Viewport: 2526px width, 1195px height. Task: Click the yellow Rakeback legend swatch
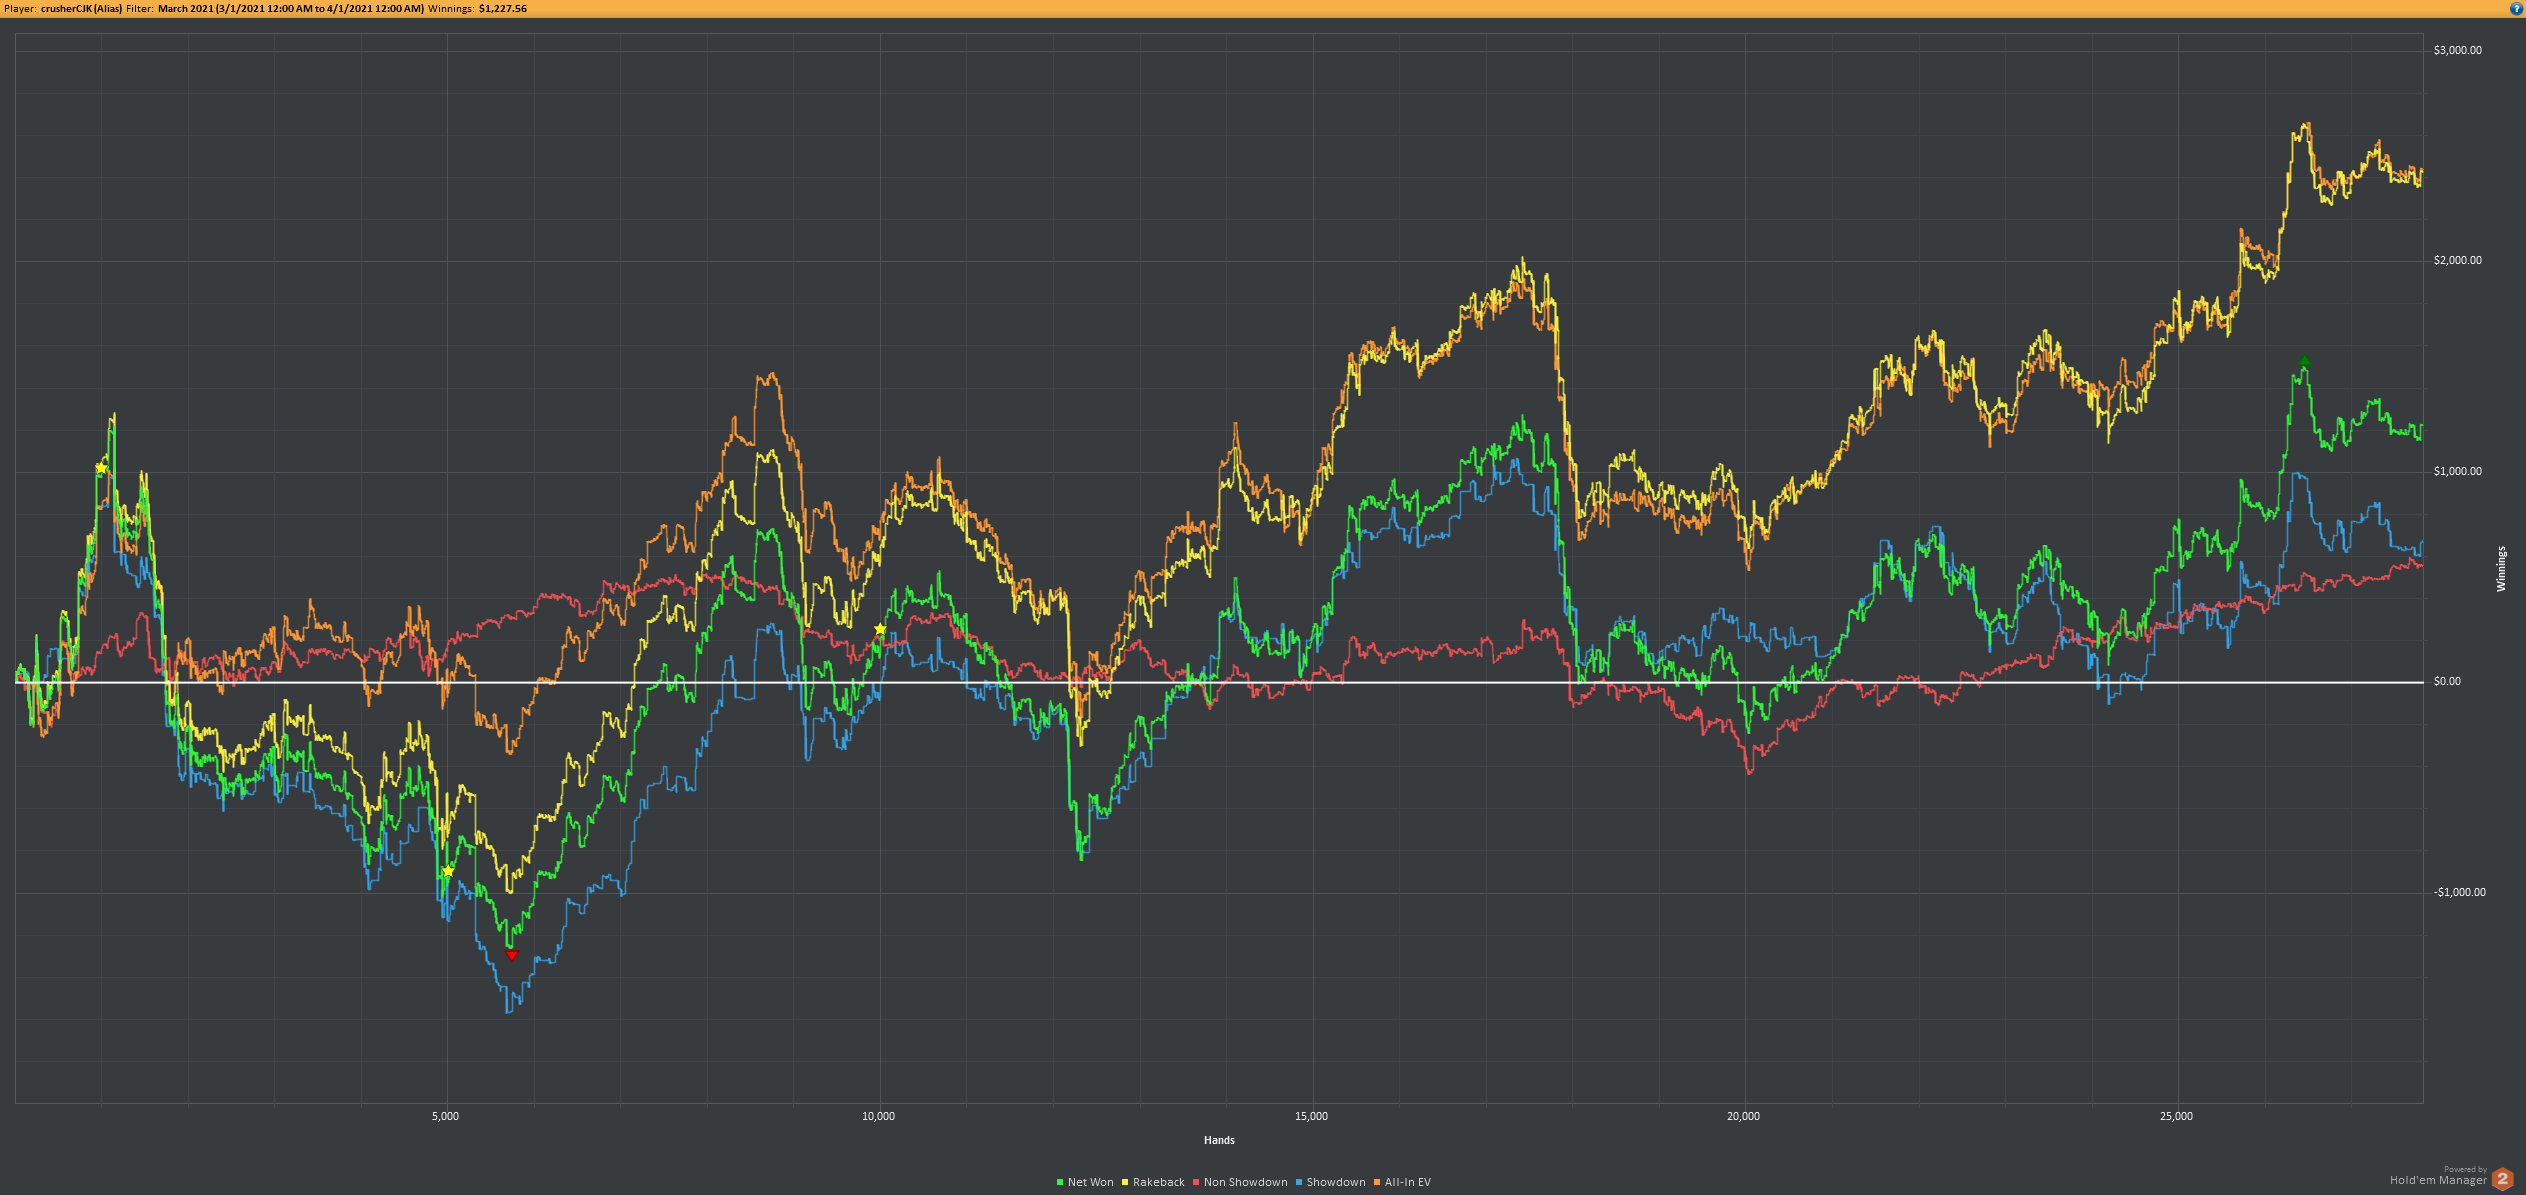(x=1125, y=1182)
